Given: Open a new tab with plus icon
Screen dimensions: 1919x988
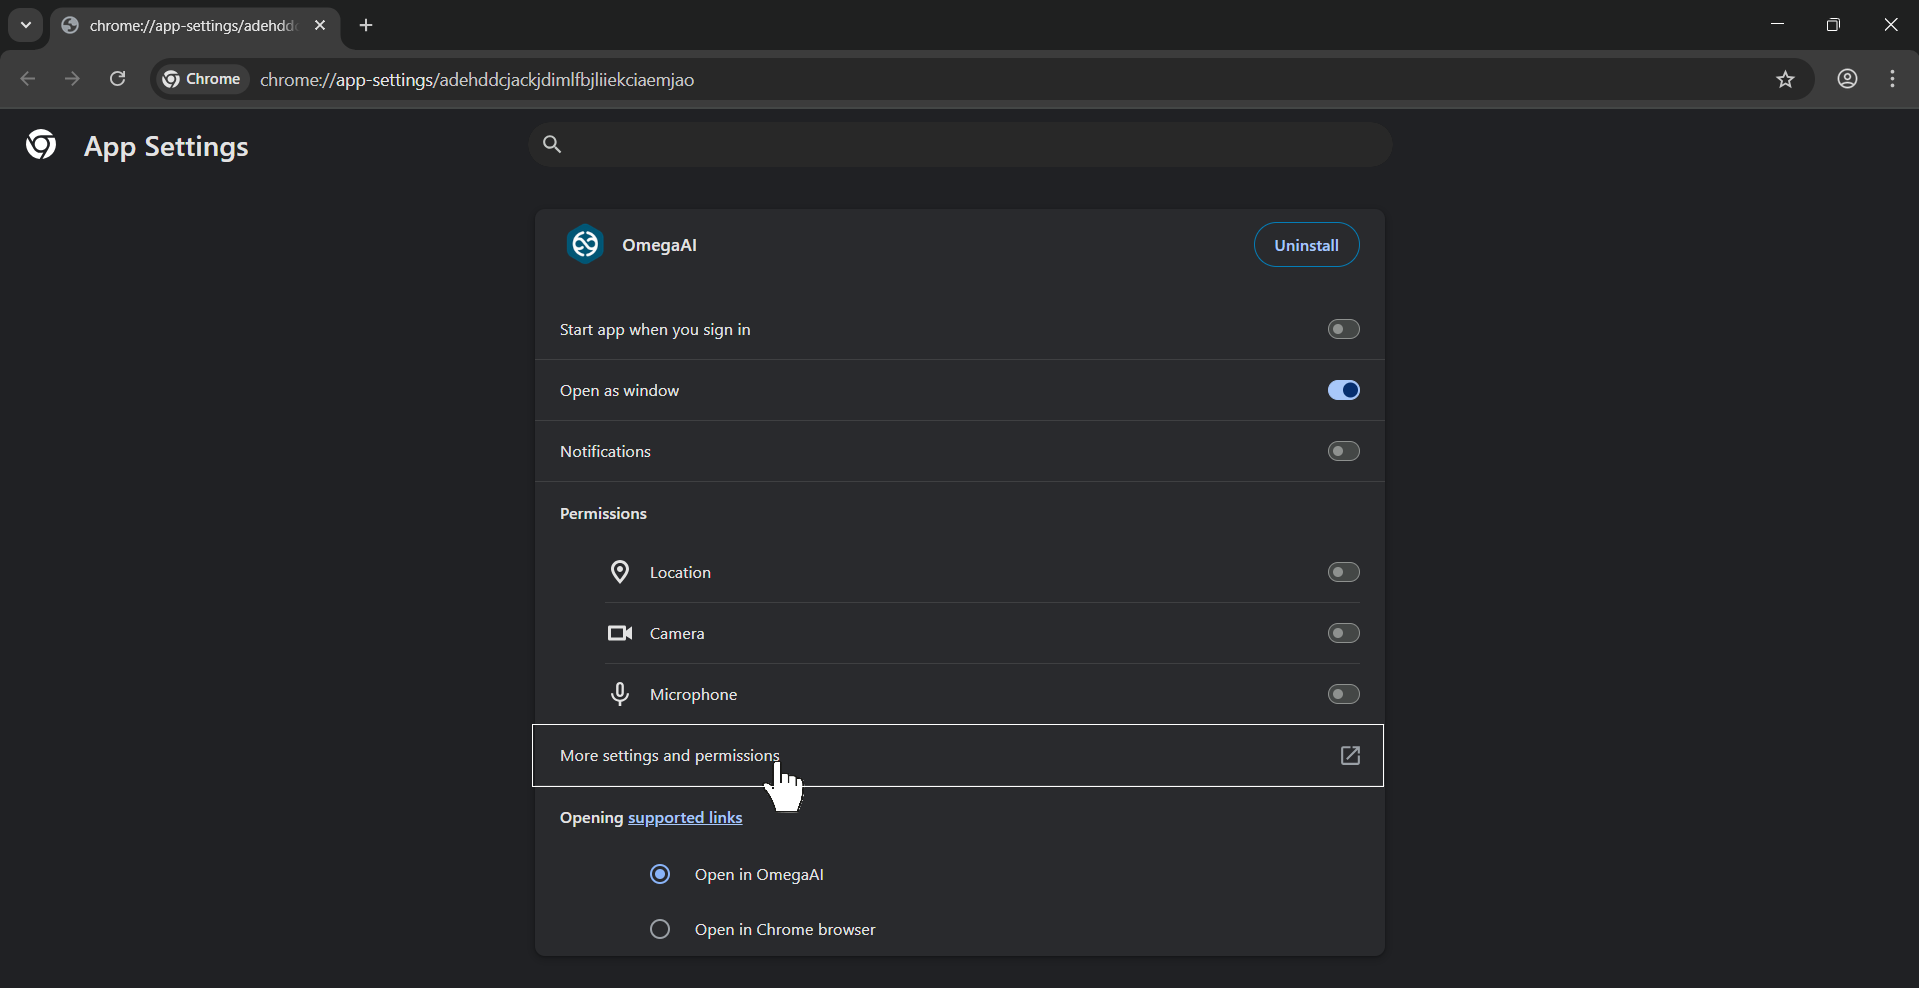Looking at the screenshot, I should point(366,26).
